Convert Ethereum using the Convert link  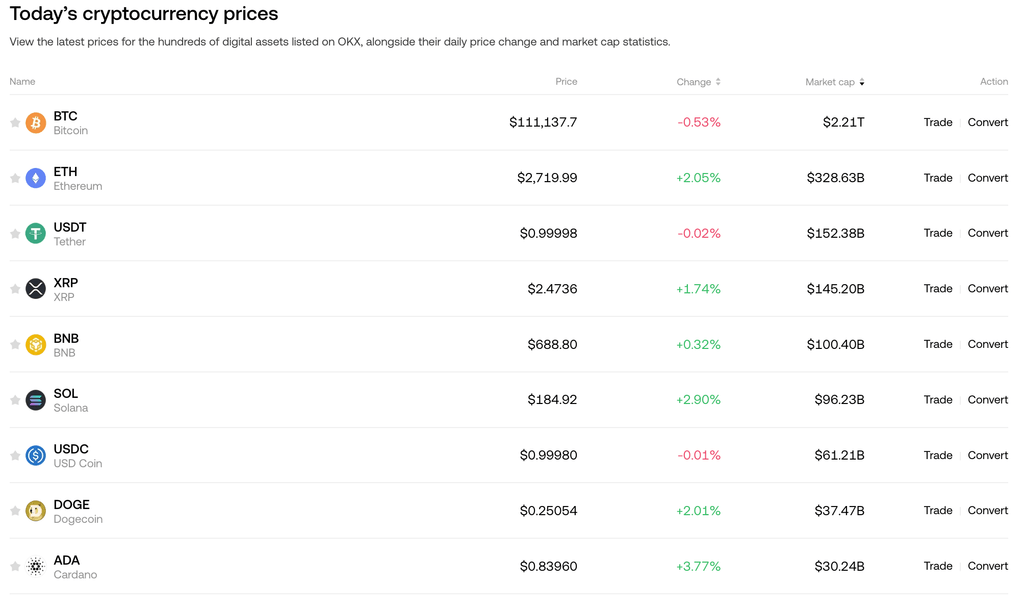[x=988, y=178]
